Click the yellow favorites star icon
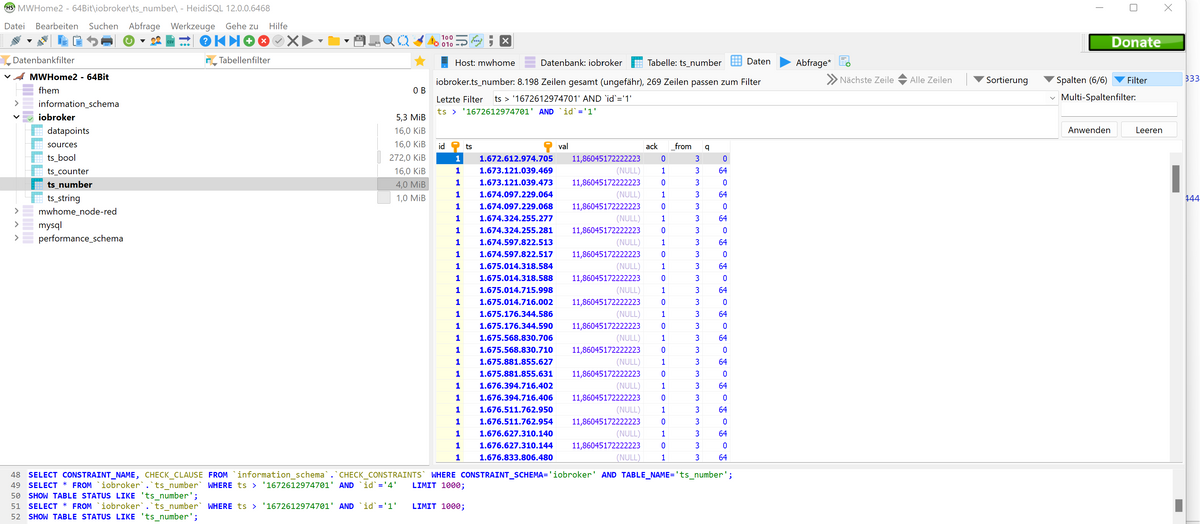1200x524 pixels. pyautogui.click(x=421, y=61)
